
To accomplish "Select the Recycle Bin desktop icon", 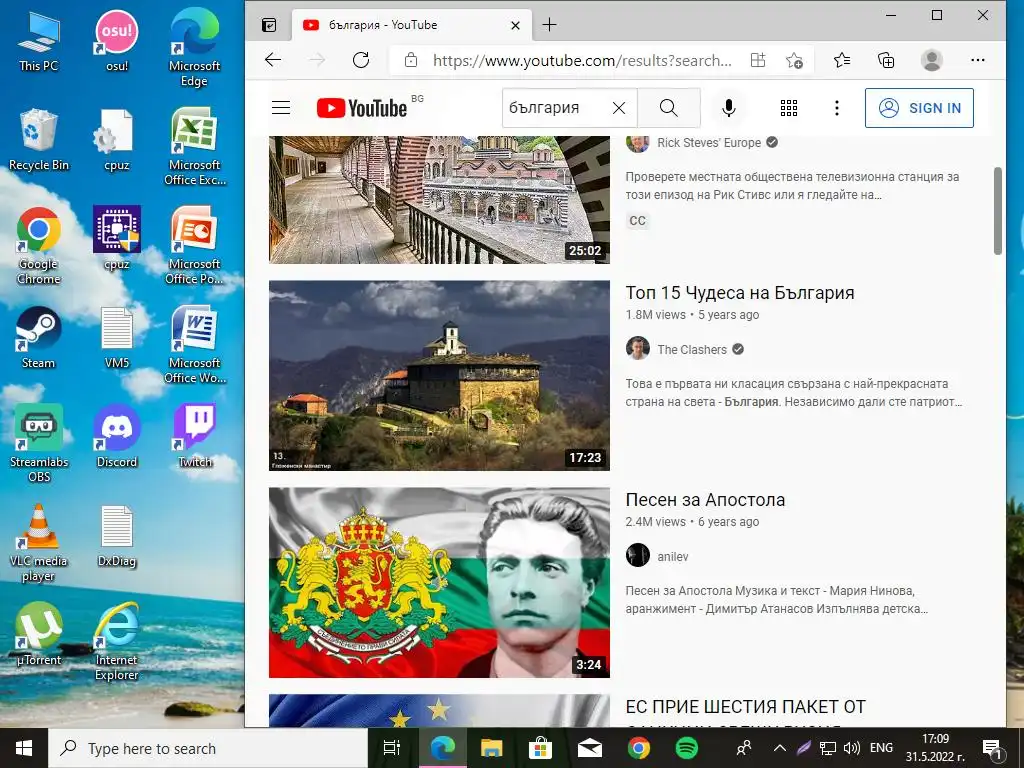I will pyautogui.click(x=39, y=140).
